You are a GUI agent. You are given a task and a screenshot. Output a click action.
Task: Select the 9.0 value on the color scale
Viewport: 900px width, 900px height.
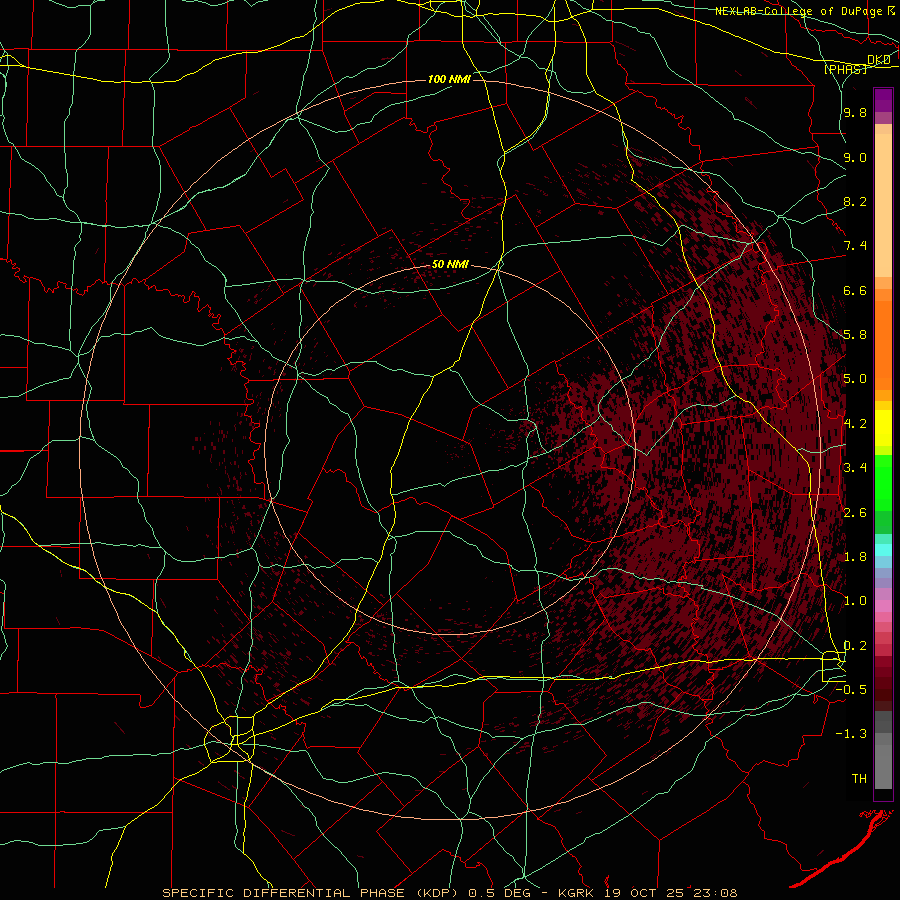(x=855, y=157)
